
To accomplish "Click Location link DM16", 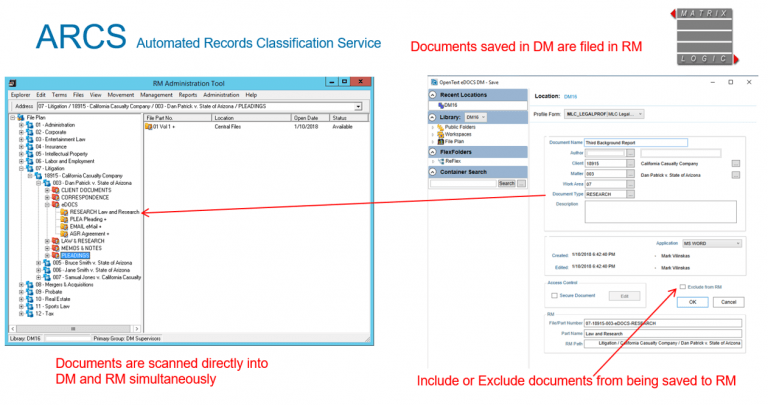I will [x=570, y=96].
